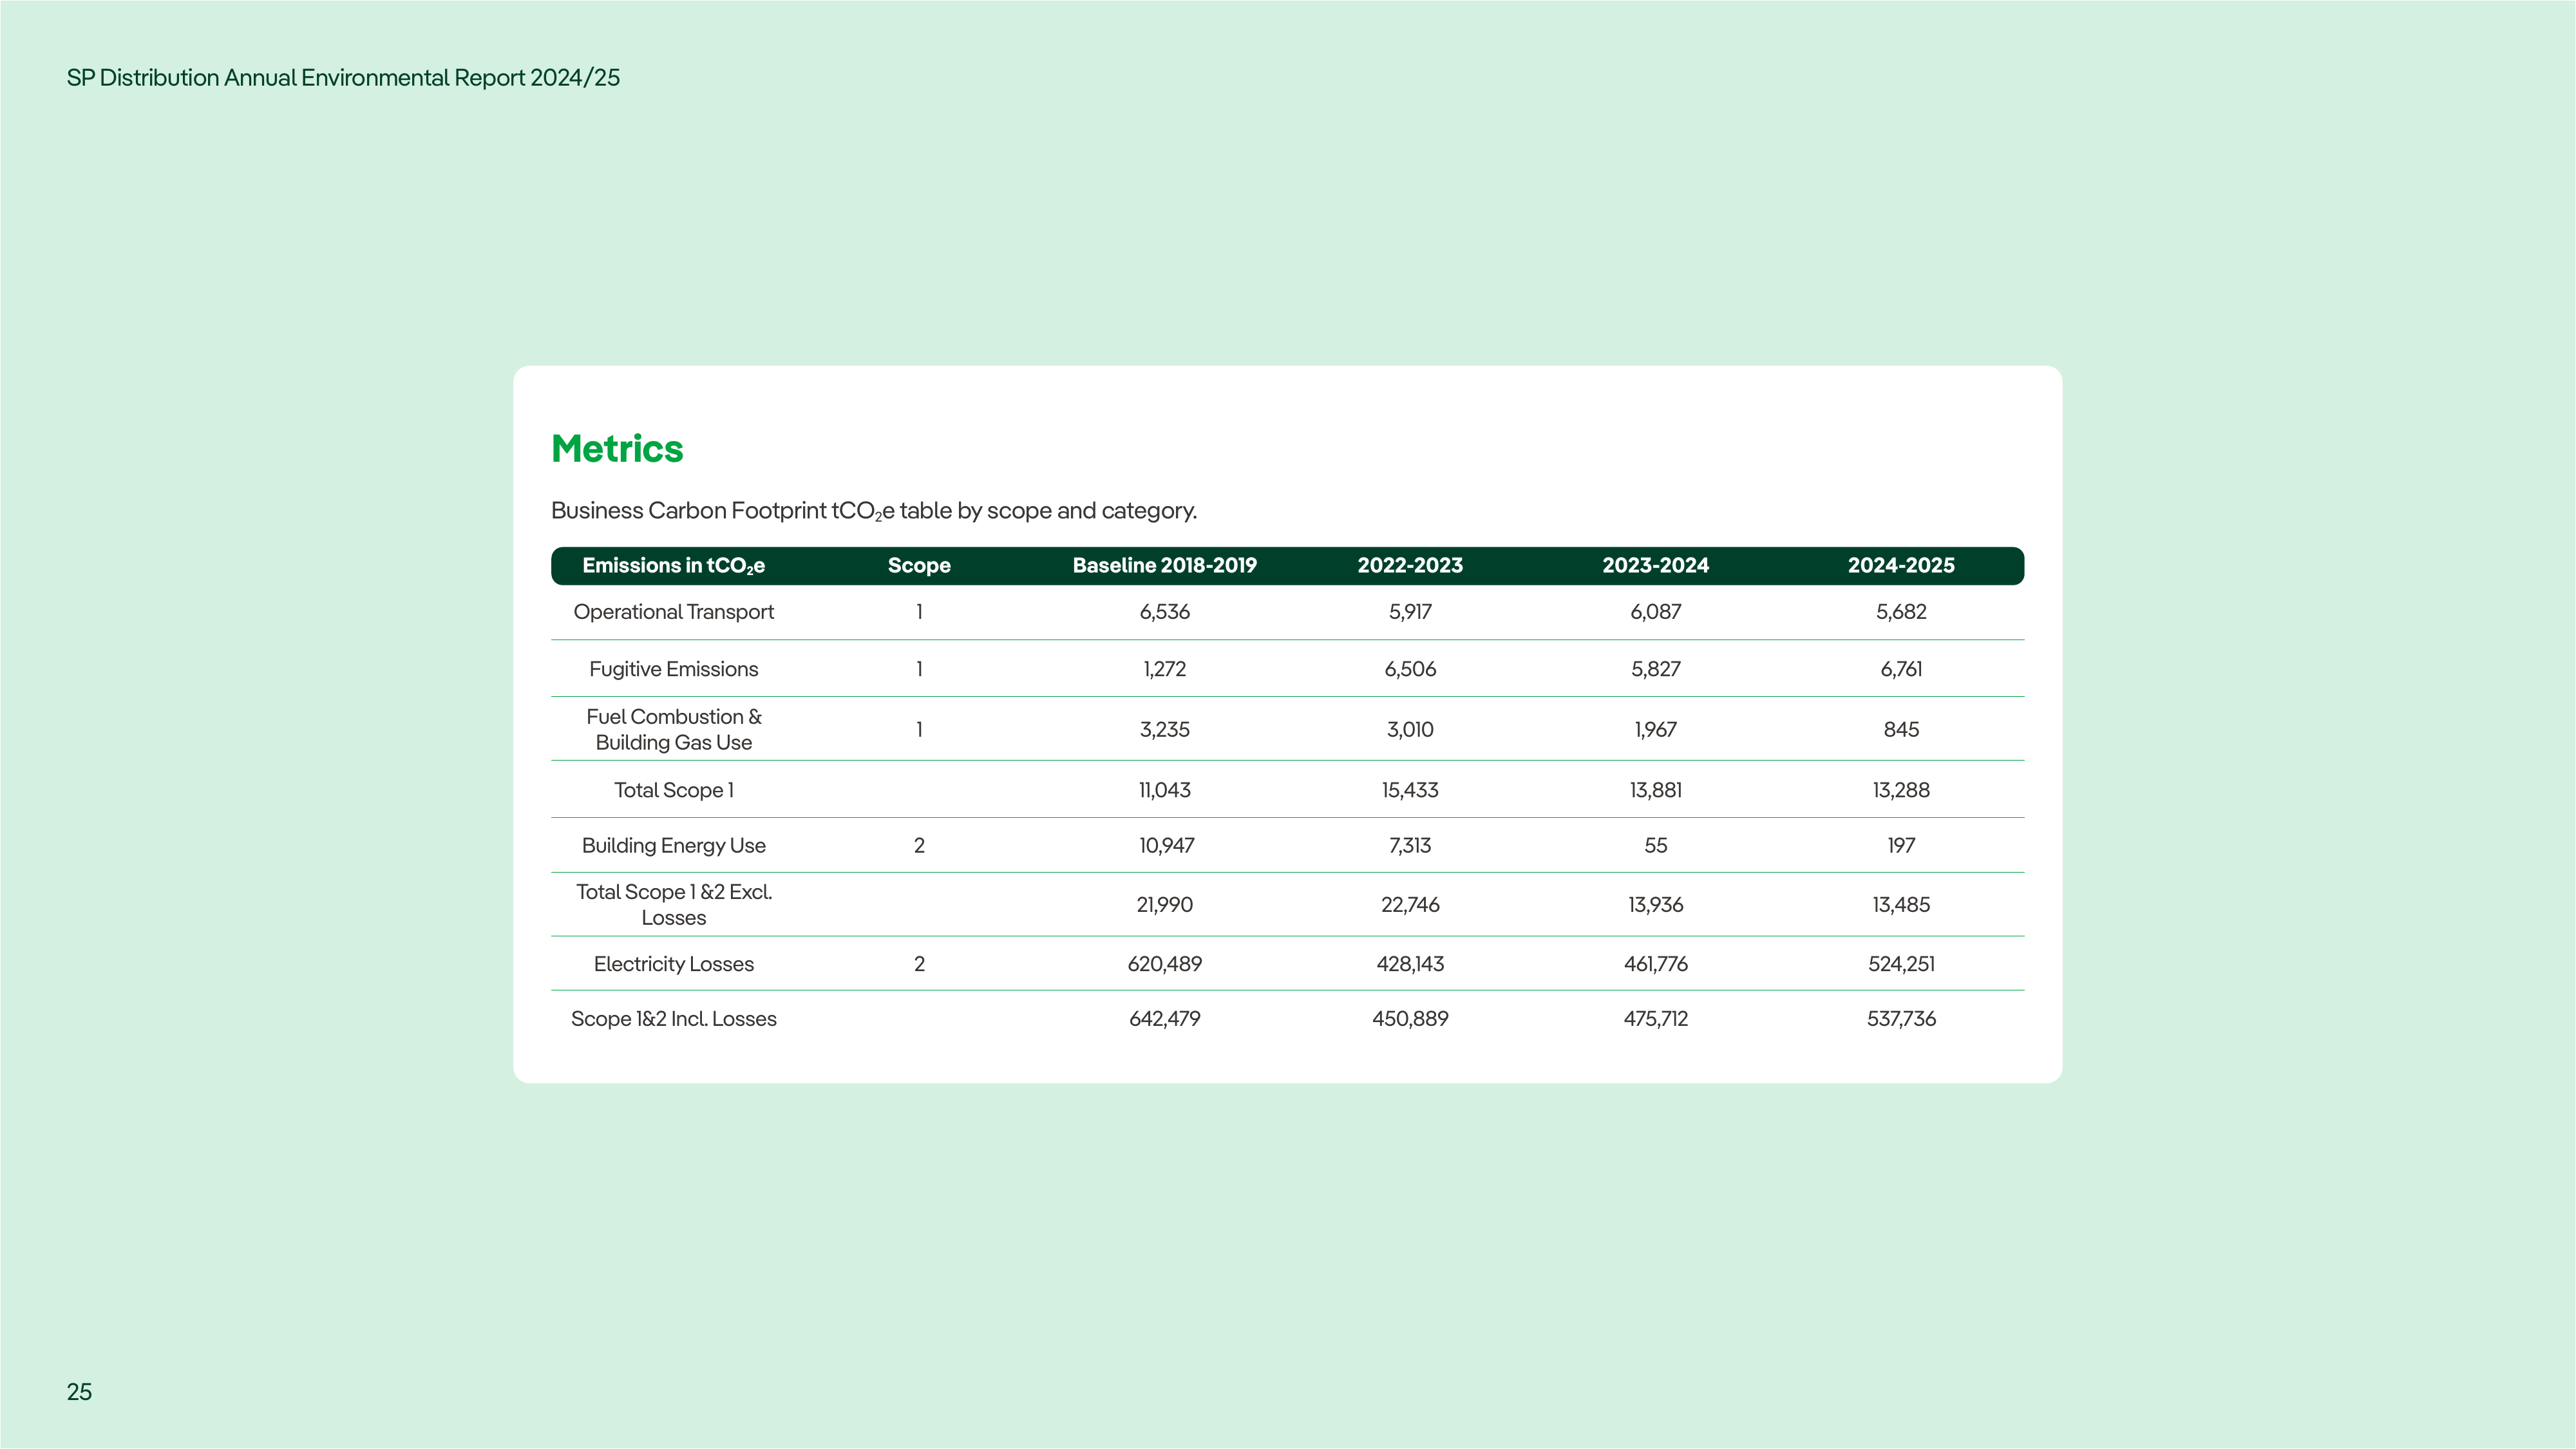The image size is (2576, 1449).
Task: Click the 2022-2023 column header
Action: (1410, 566)
